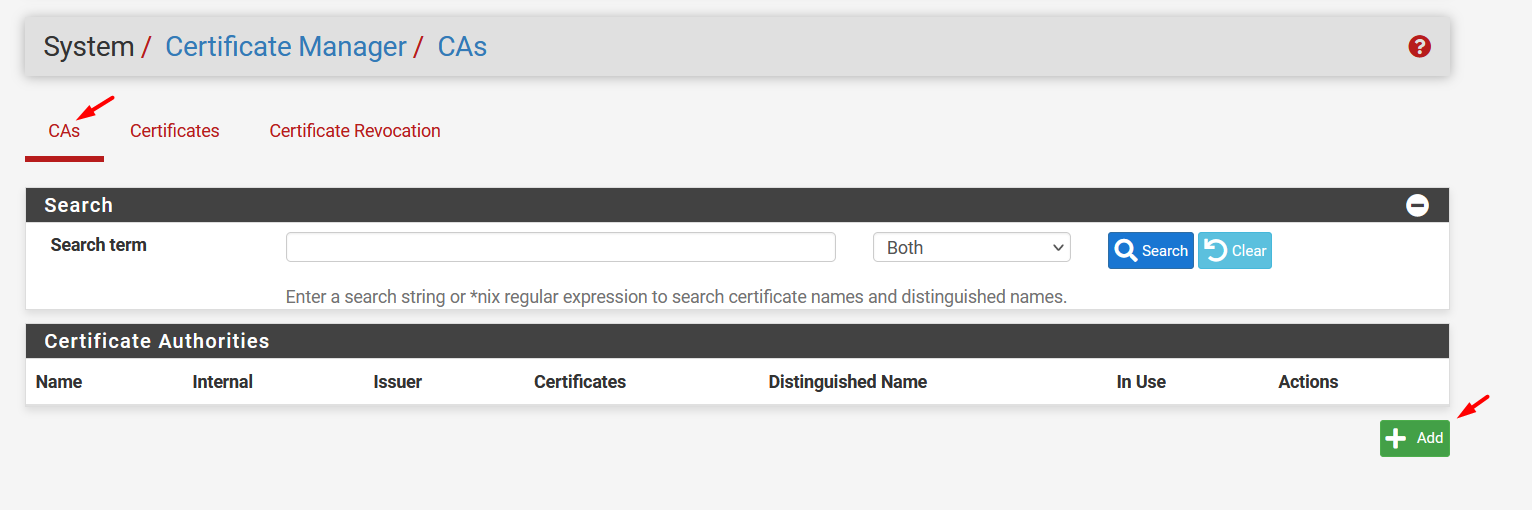Click the In Use column header
This screenshot has width=1532, height=510.
click(1141, 382)
